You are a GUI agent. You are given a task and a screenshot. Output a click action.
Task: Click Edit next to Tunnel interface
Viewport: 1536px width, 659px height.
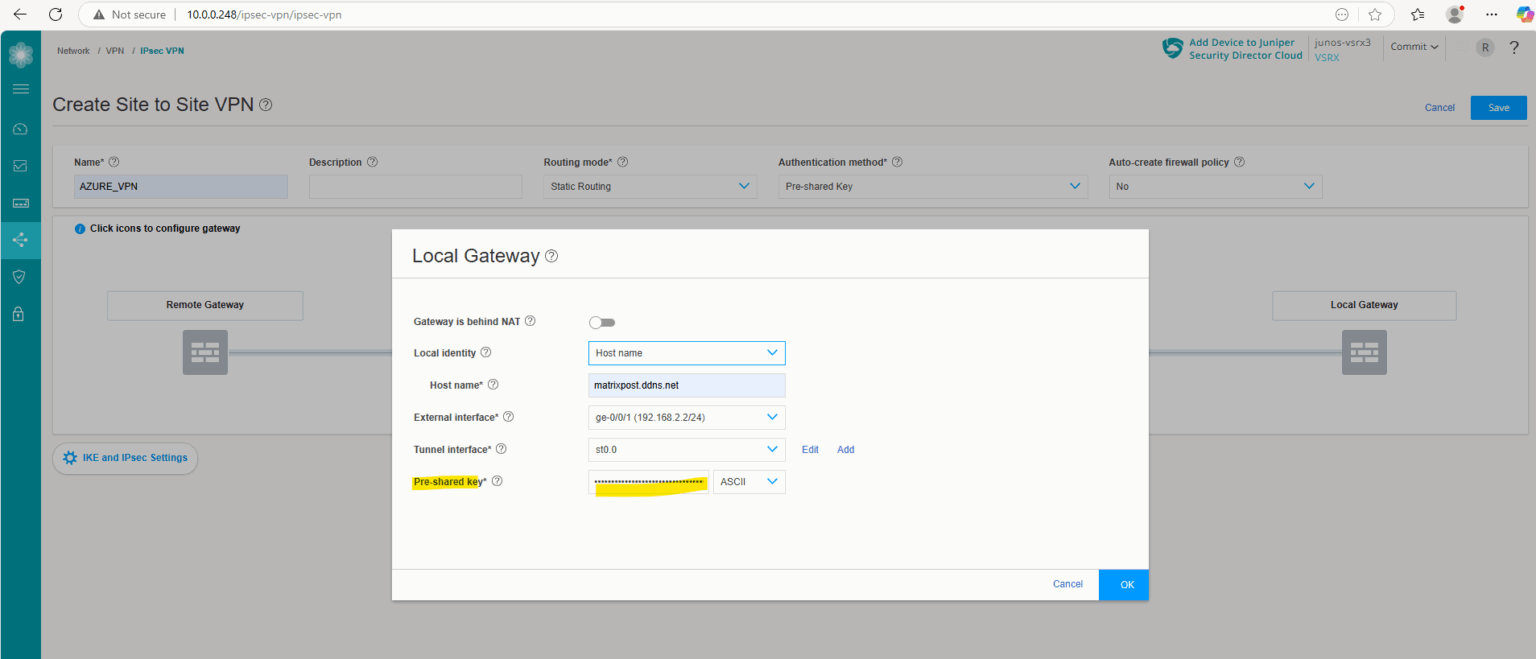(x=810, y=449)
